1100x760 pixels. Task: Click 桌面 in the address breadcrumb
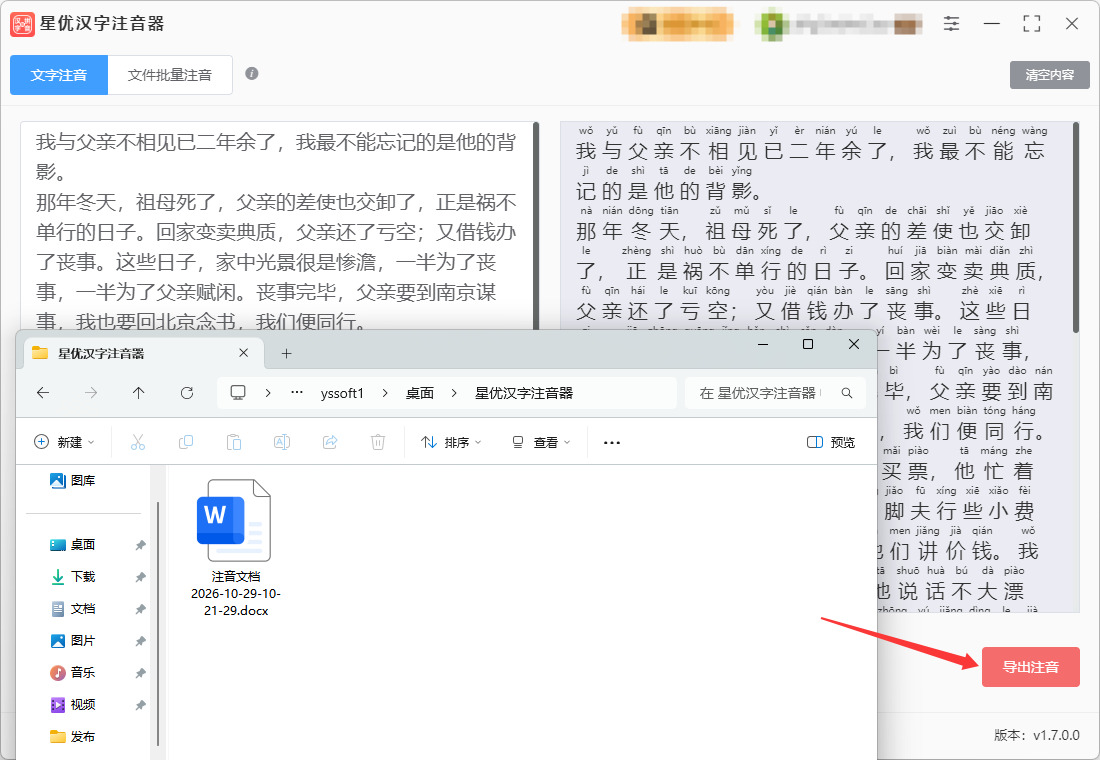420,393
